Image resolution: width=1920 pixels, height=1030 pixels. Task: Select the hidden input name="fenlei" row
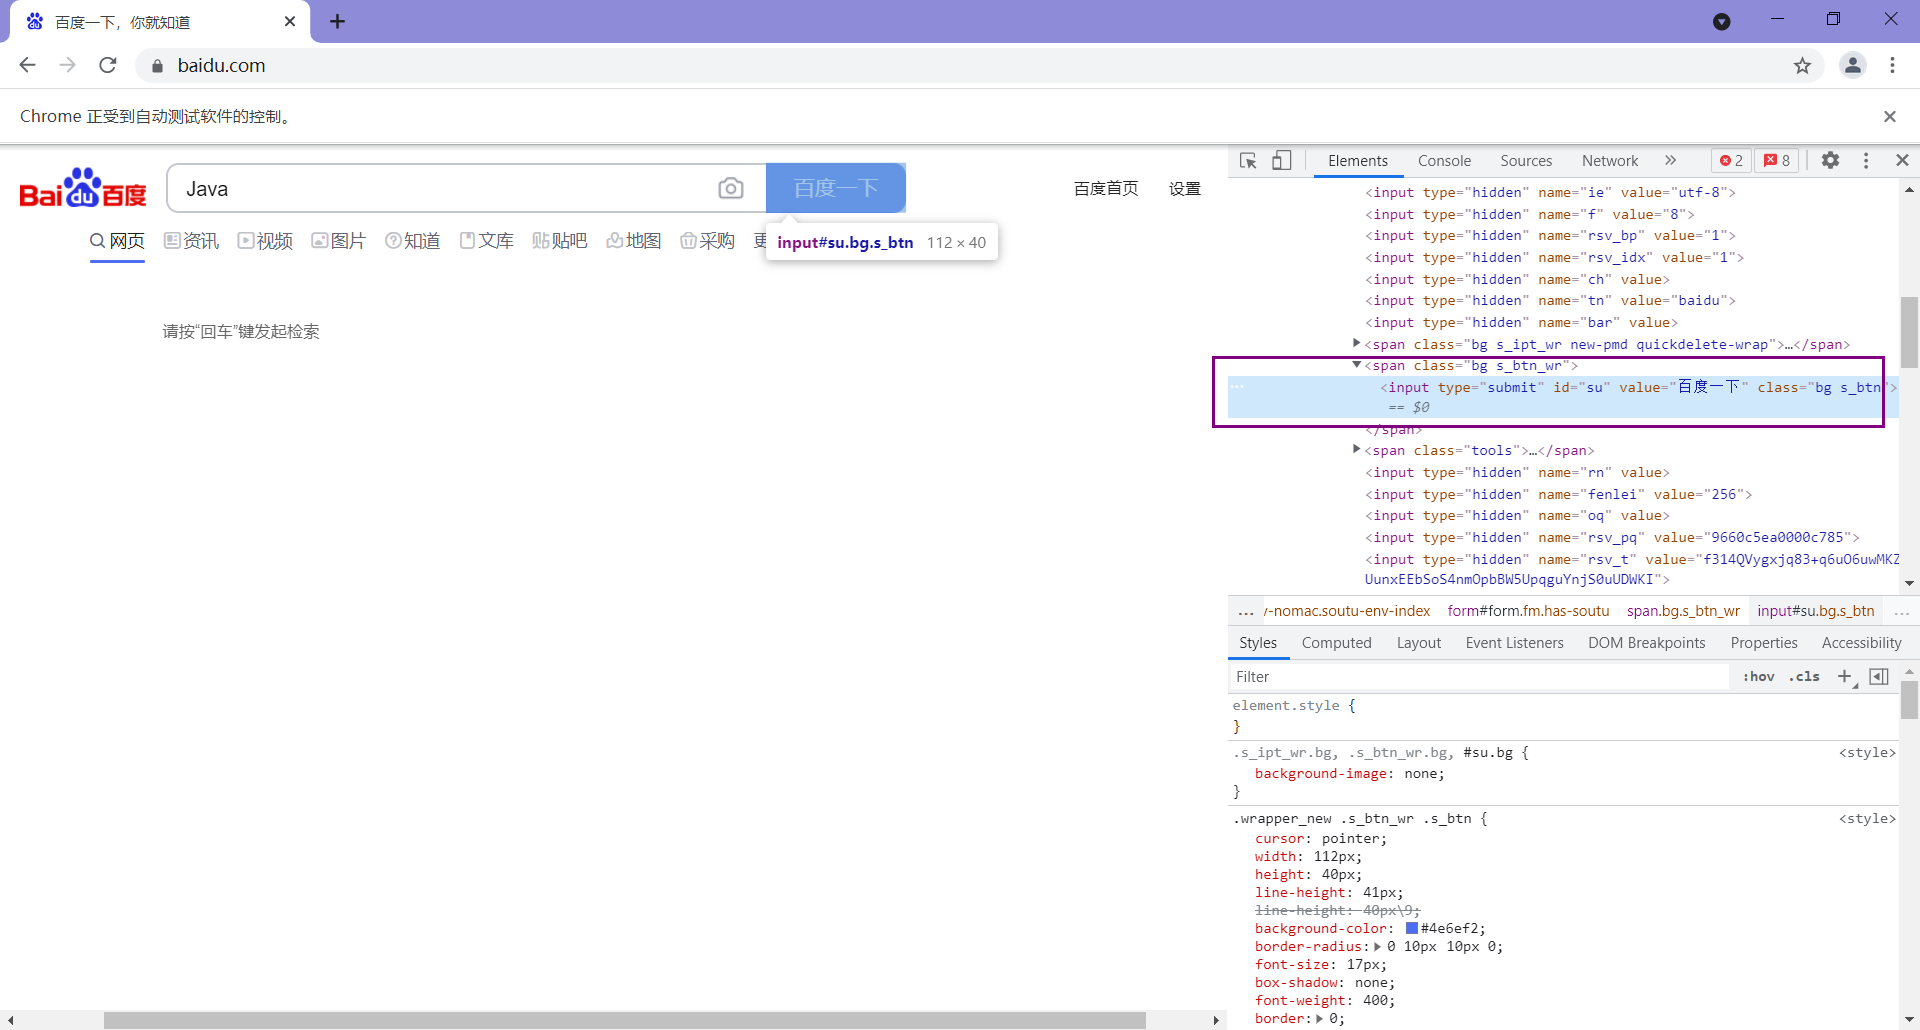[x=1563, y=494]
